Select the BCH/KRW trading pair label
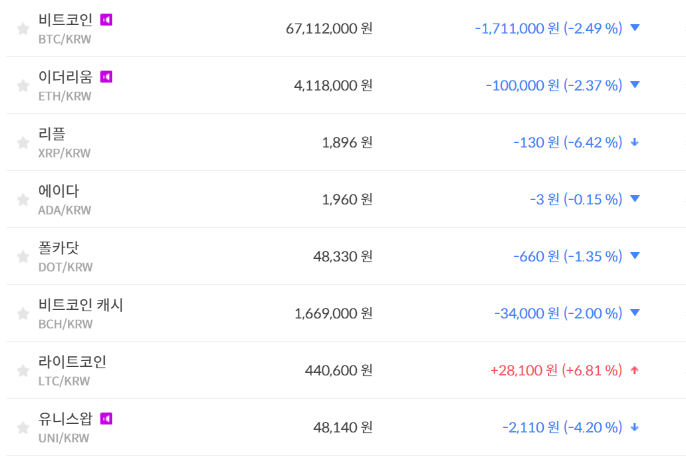The height and width of the screenshot is (457, 686). [x=65, y=324]
